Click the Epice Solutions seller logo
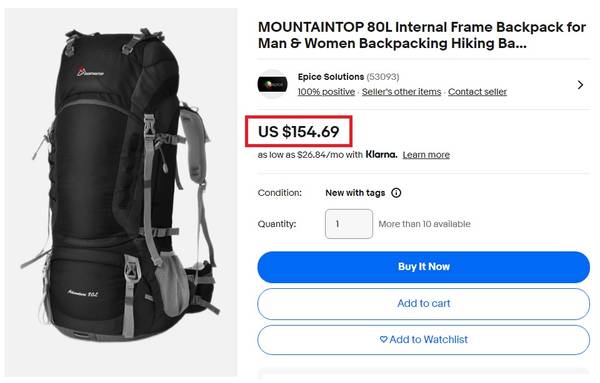The image size is (600, 383). pyautogui.click(x=272, y=84)
